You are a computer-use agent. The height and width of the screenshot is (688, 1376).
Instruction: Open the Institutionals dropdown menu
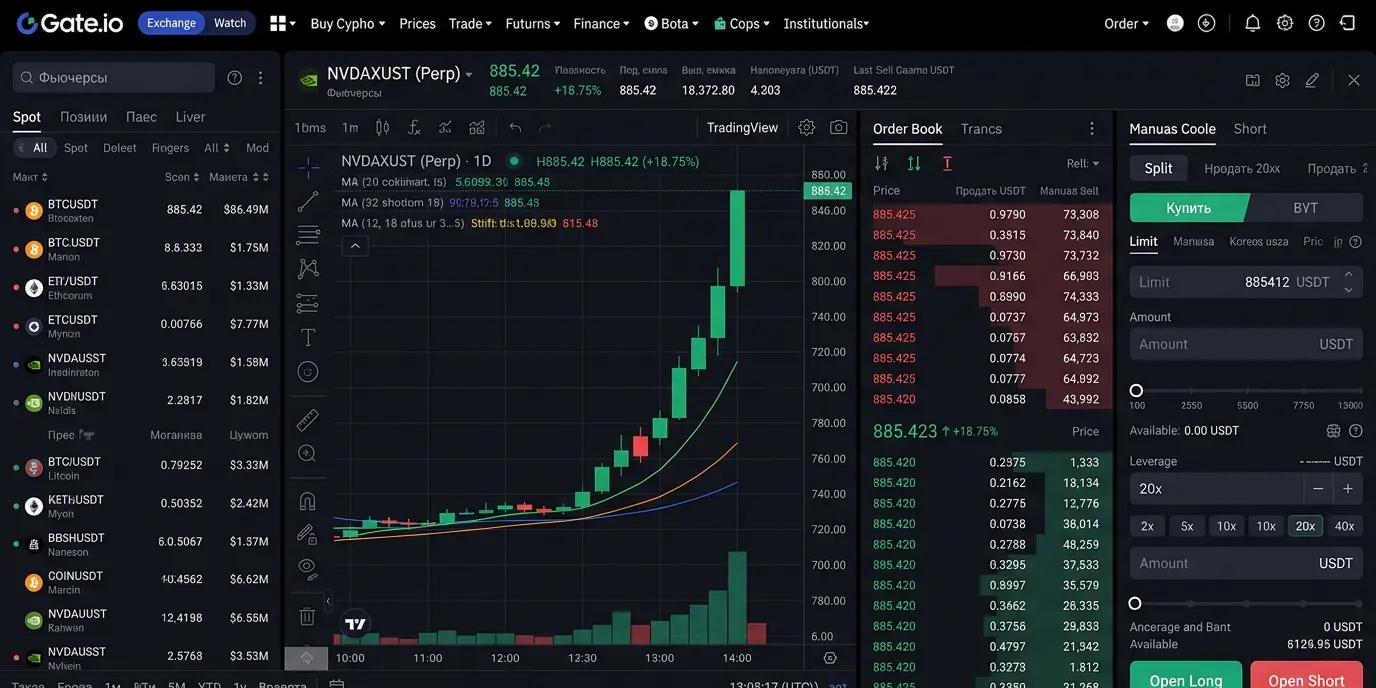coord(826,23)
